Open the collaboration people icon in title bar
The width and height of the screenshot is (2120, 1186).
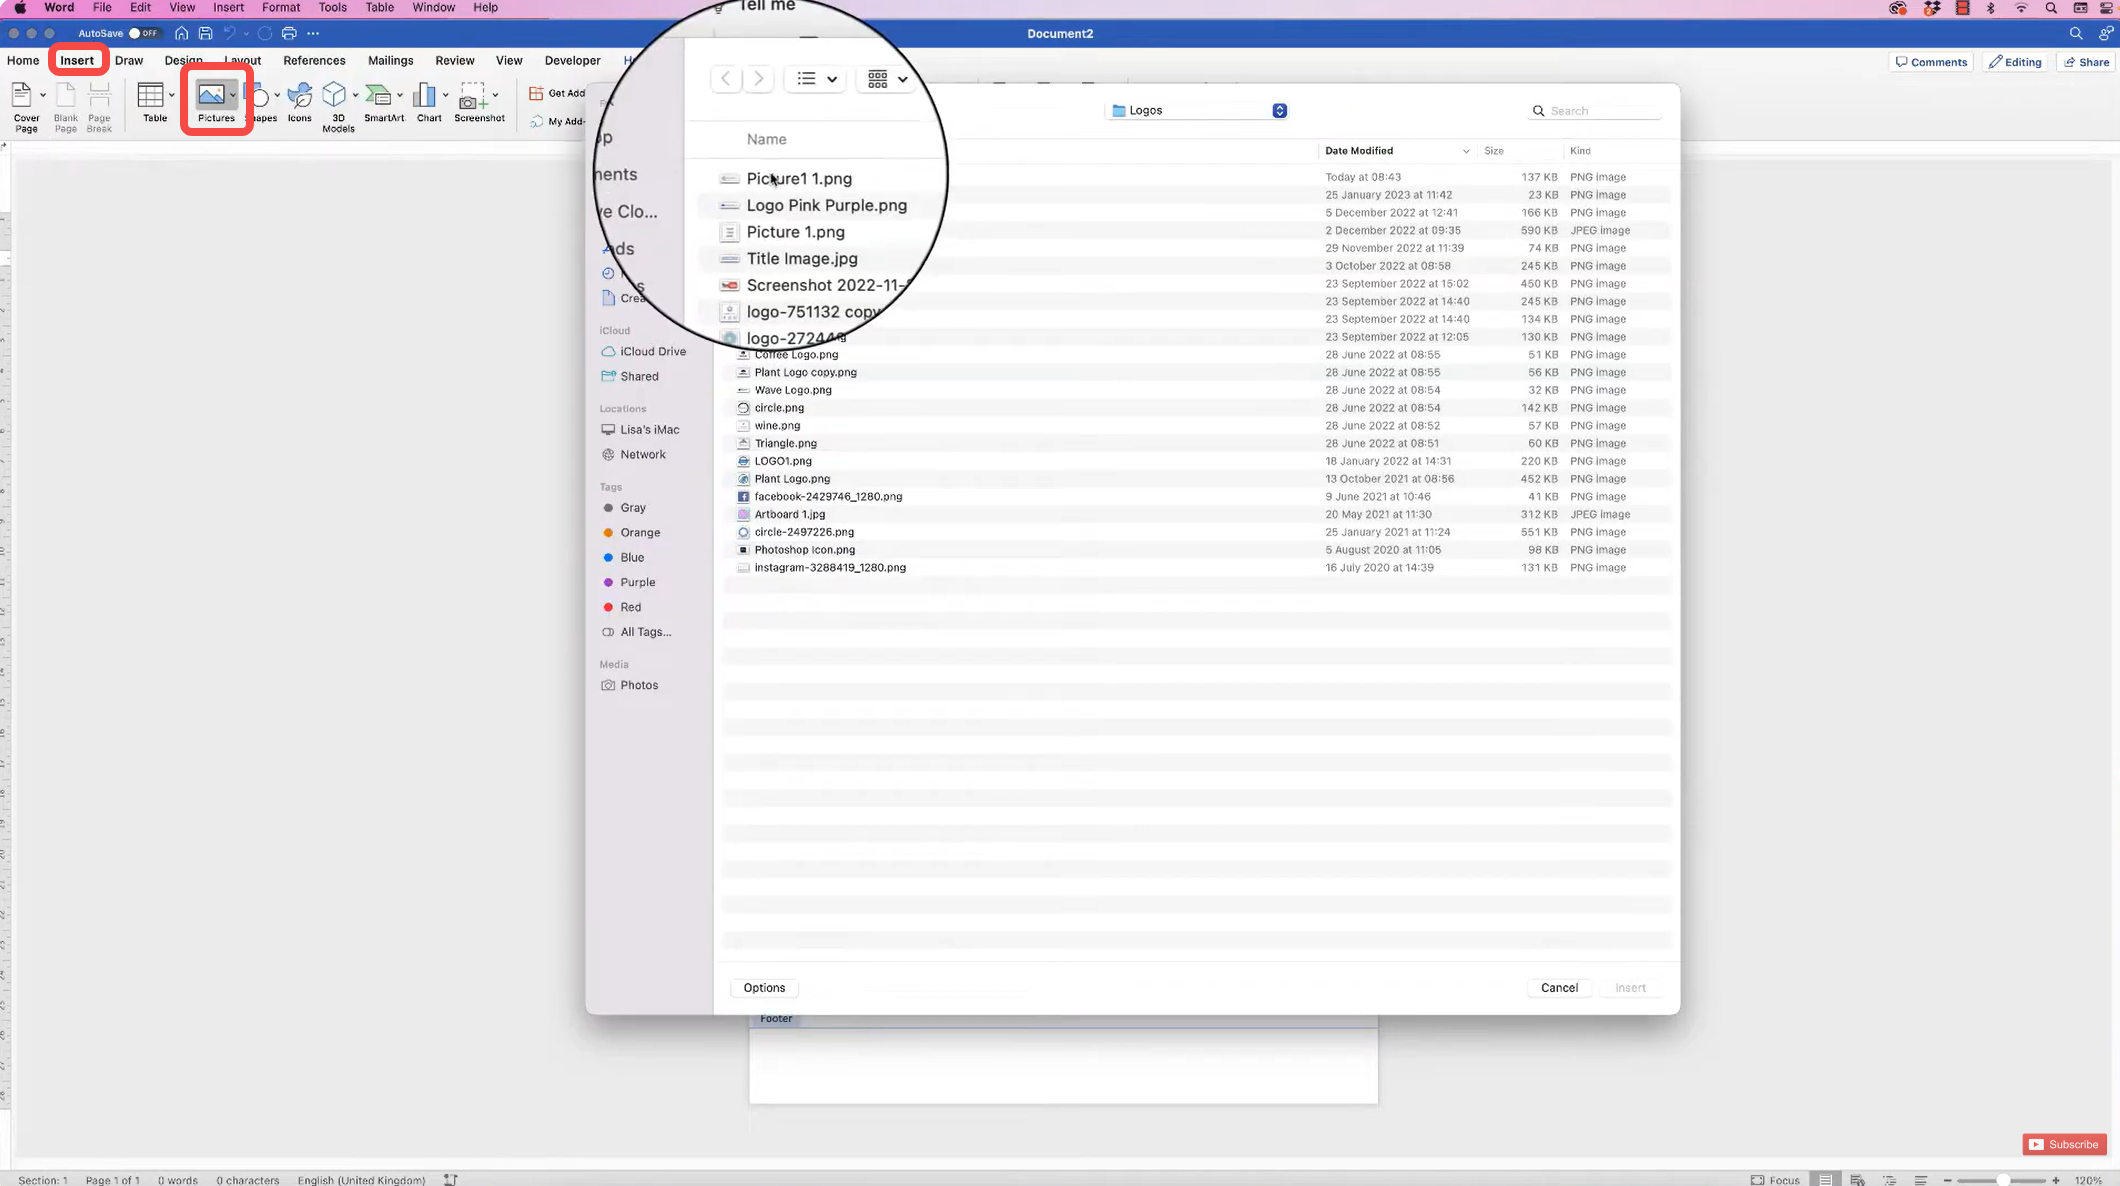(x=2106, y=33)
